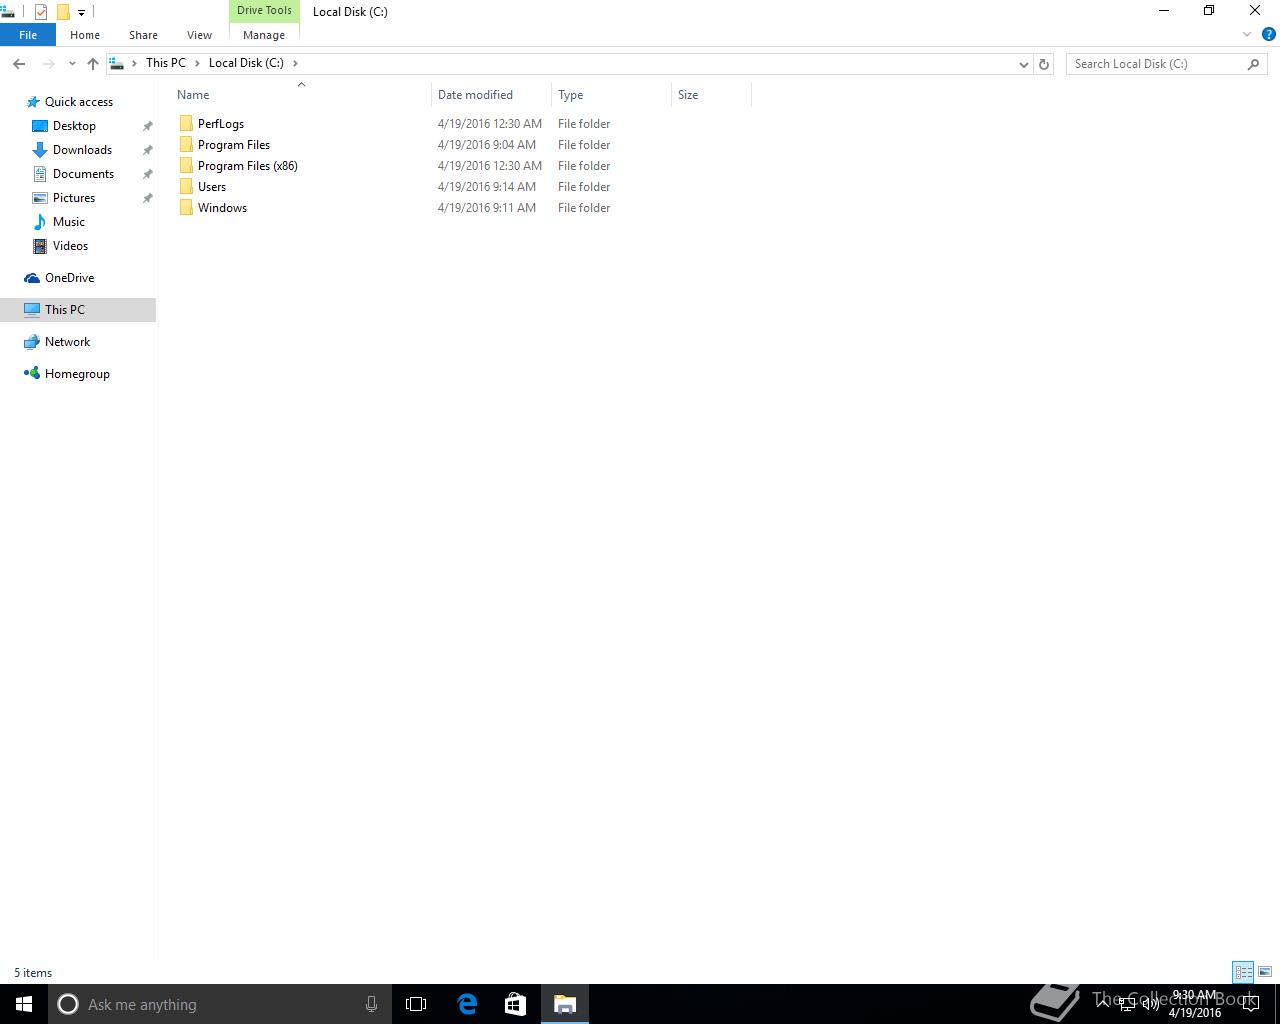This screenshot has height=1024, width=1280.
Task: Click the Cortana Ask me anything box
Action: click(x=218, y=1004)
